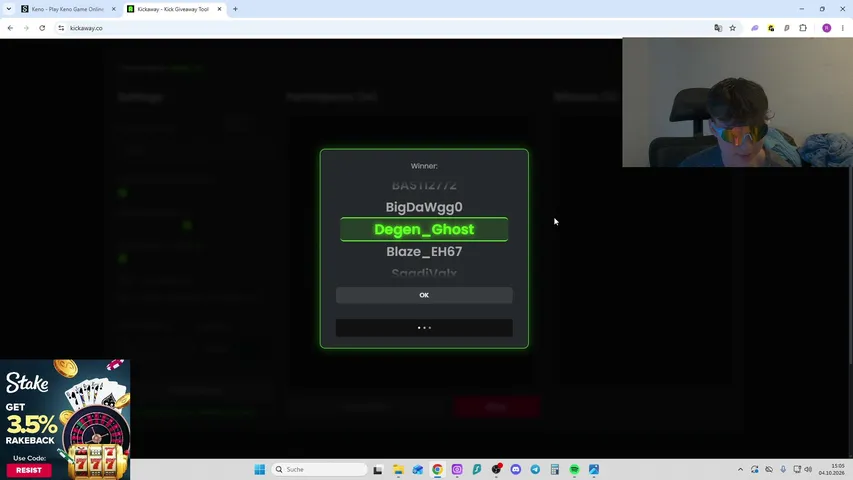Click the Suche taskbar search box
This screenshot has height=480, width=853.
[319, 469]
